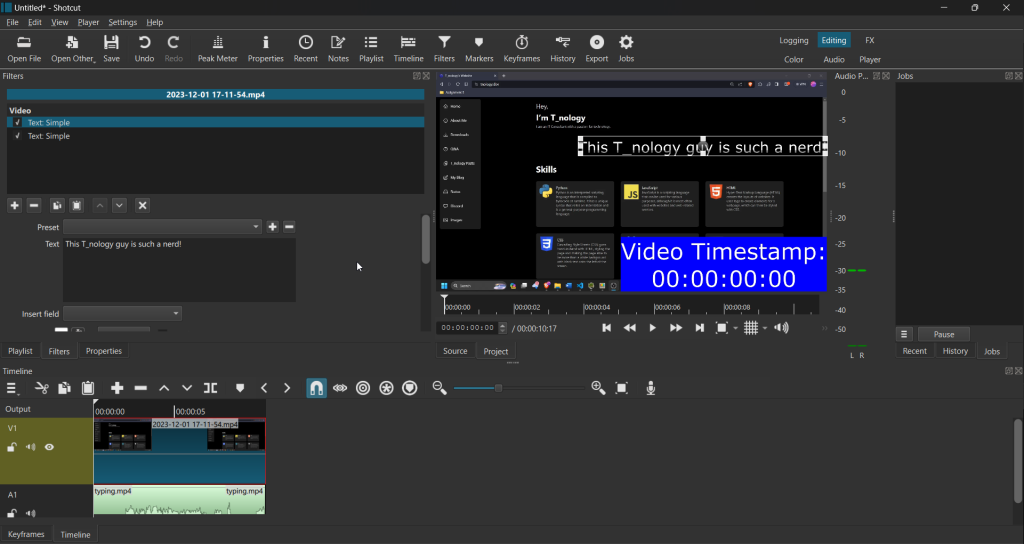Show the Peak Meter panel
This screenshot has height=544, width=1024.
point(217,49)
